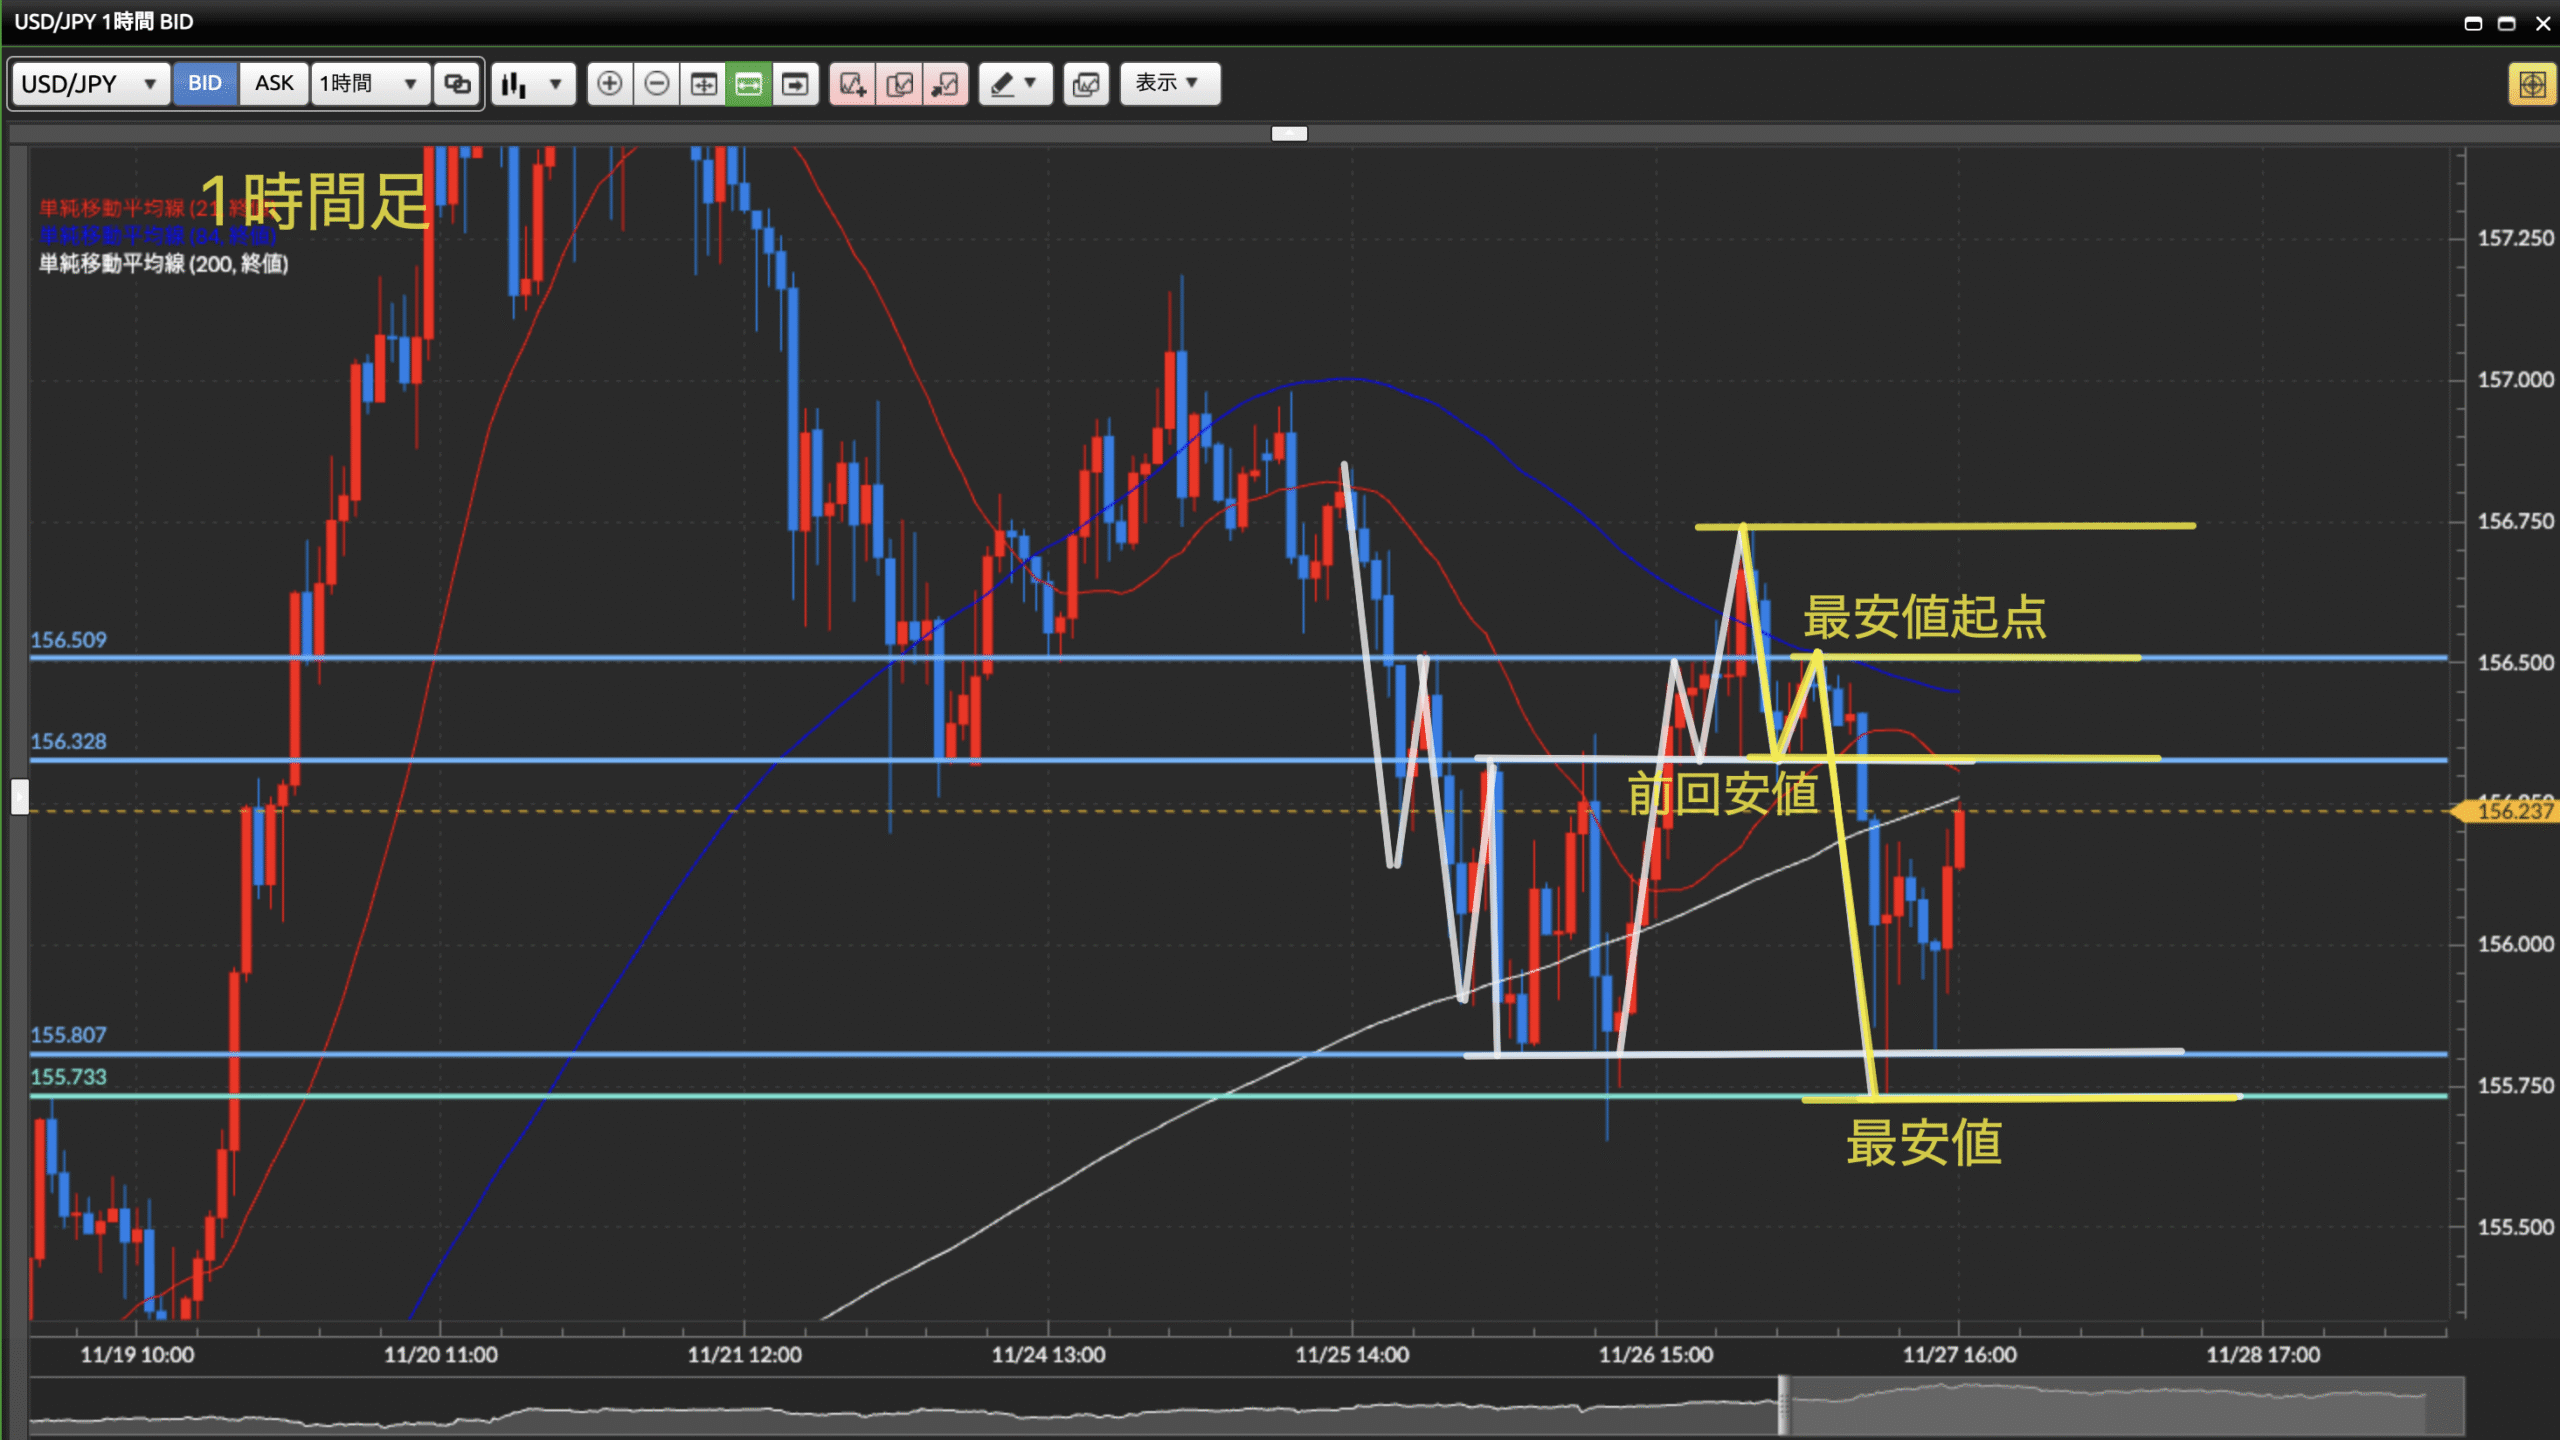The height and width of the screenshot is (1440, 2560).
Task: Open the 表示 display menu
Action: pos(1168,84)
